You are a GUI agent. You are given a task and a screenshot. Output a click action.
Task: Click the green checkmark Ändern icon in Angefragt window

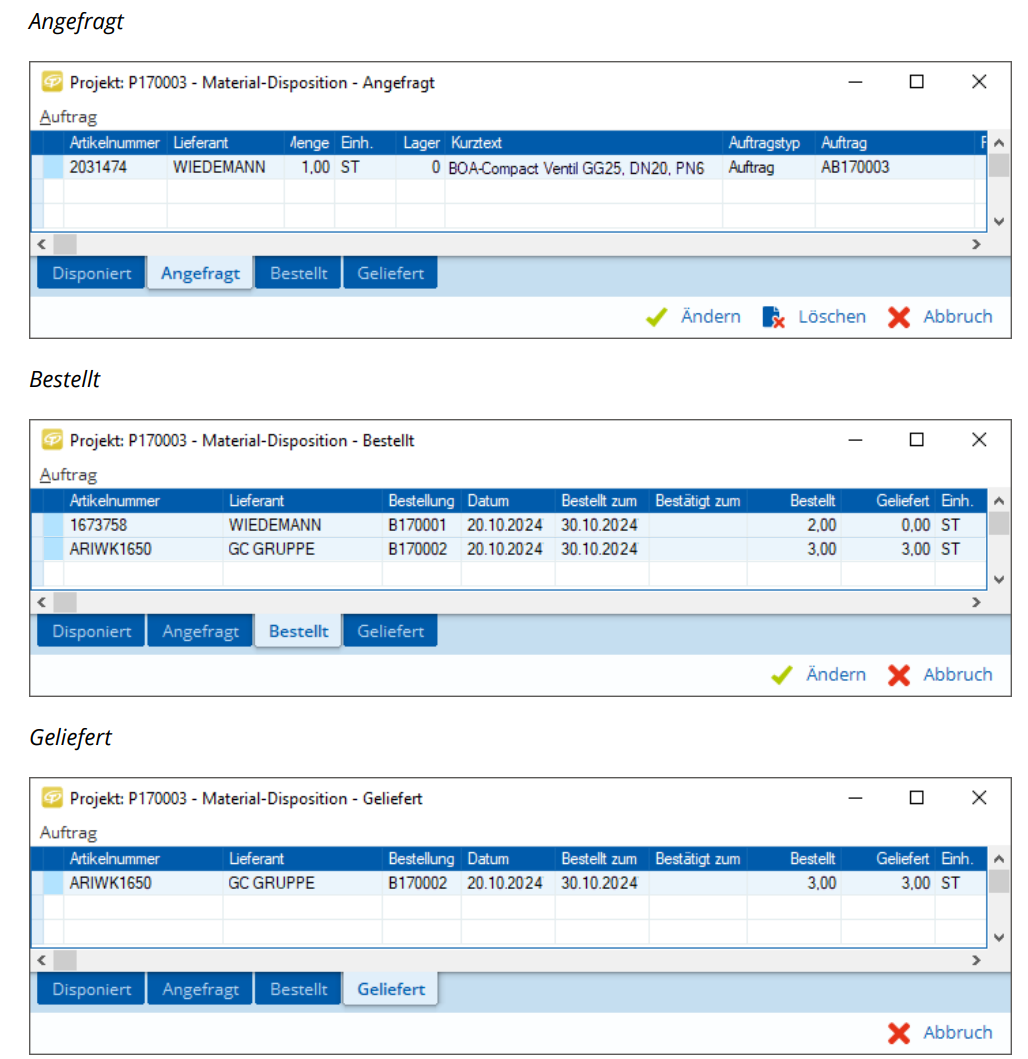[x=656, y=317]
